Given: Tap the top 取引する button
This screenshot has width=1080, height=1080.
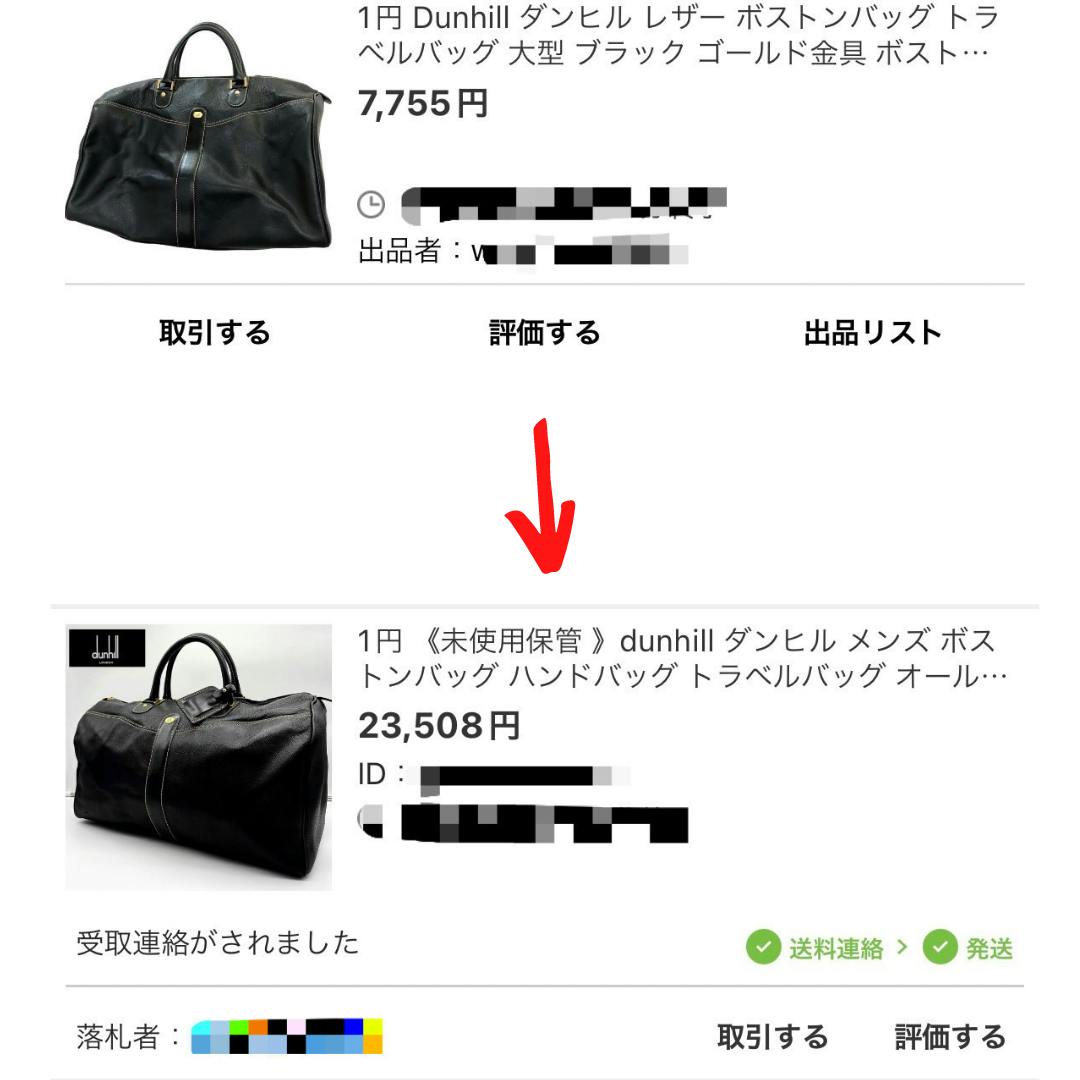Looking at the screenshot, I should [x=214, y=333].
